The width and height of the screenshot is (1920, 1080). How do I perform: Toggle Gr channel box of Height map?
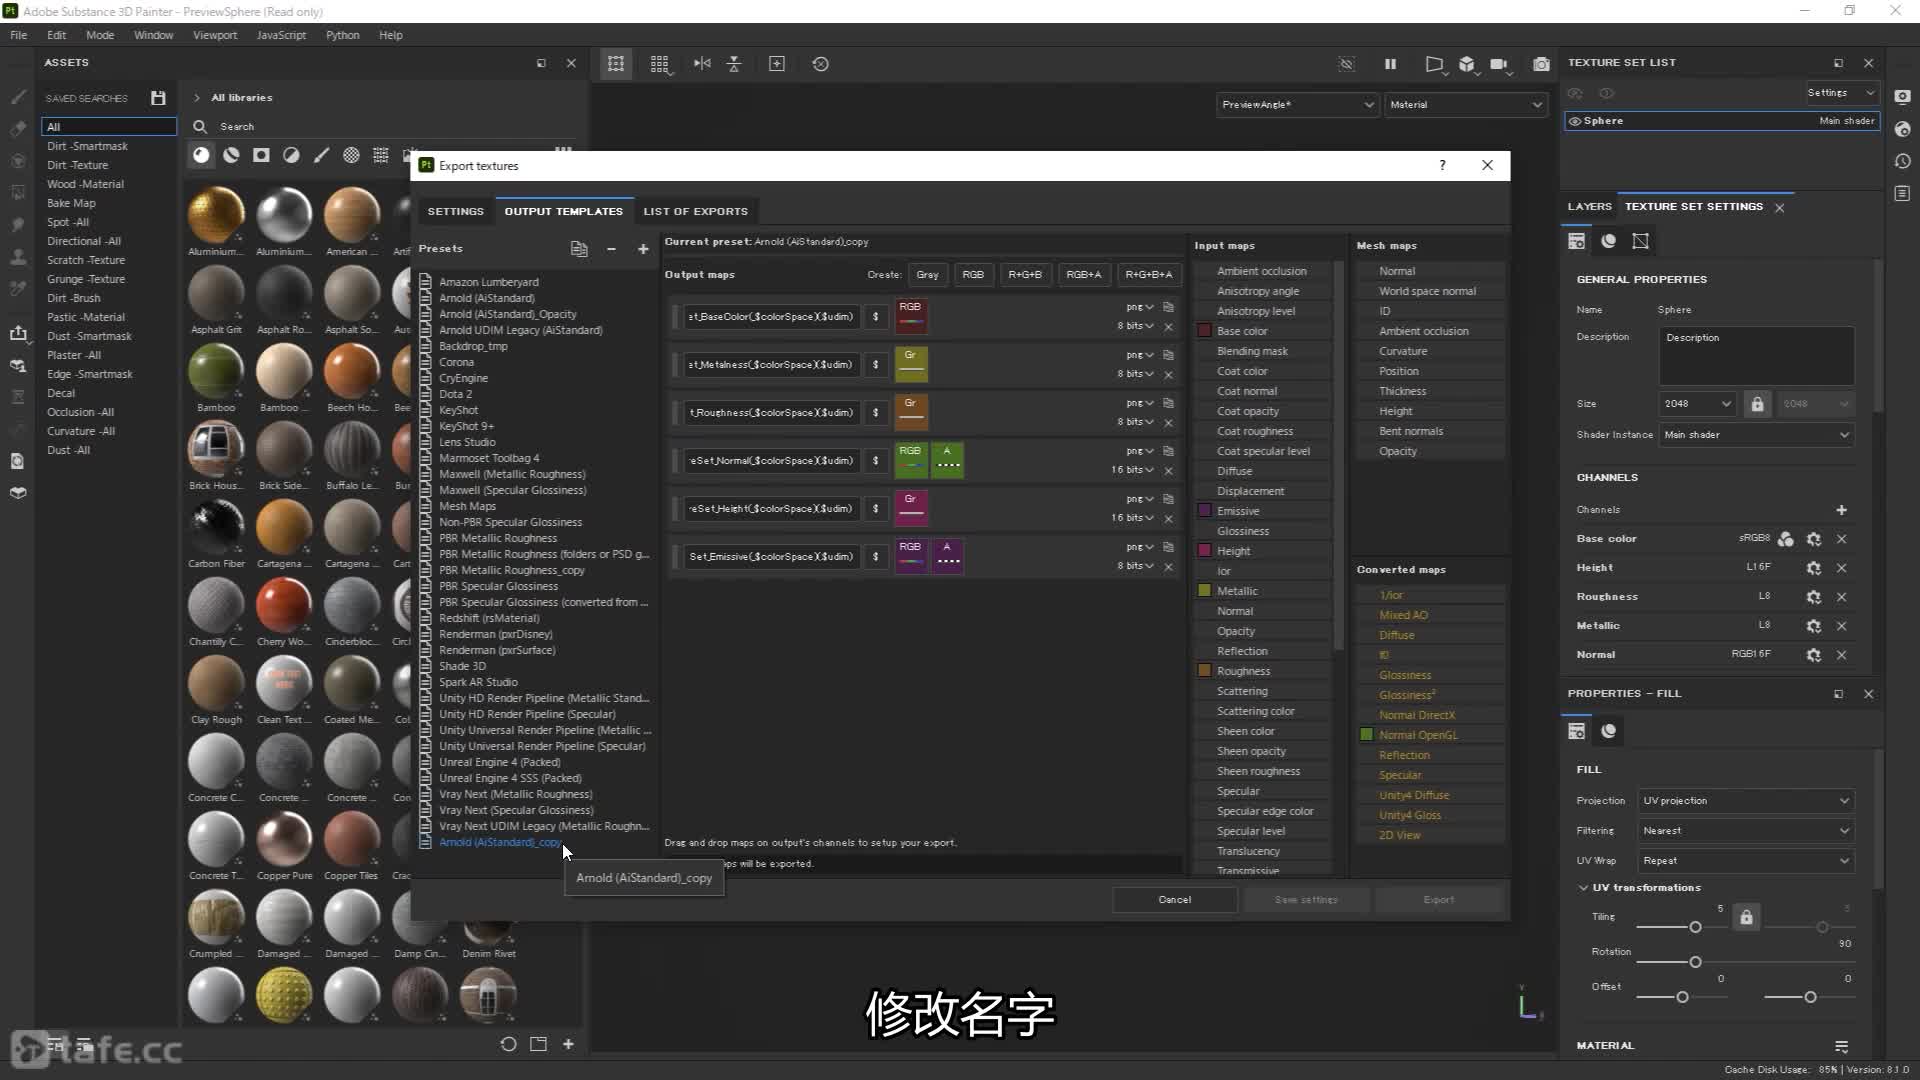click(911, 508)
